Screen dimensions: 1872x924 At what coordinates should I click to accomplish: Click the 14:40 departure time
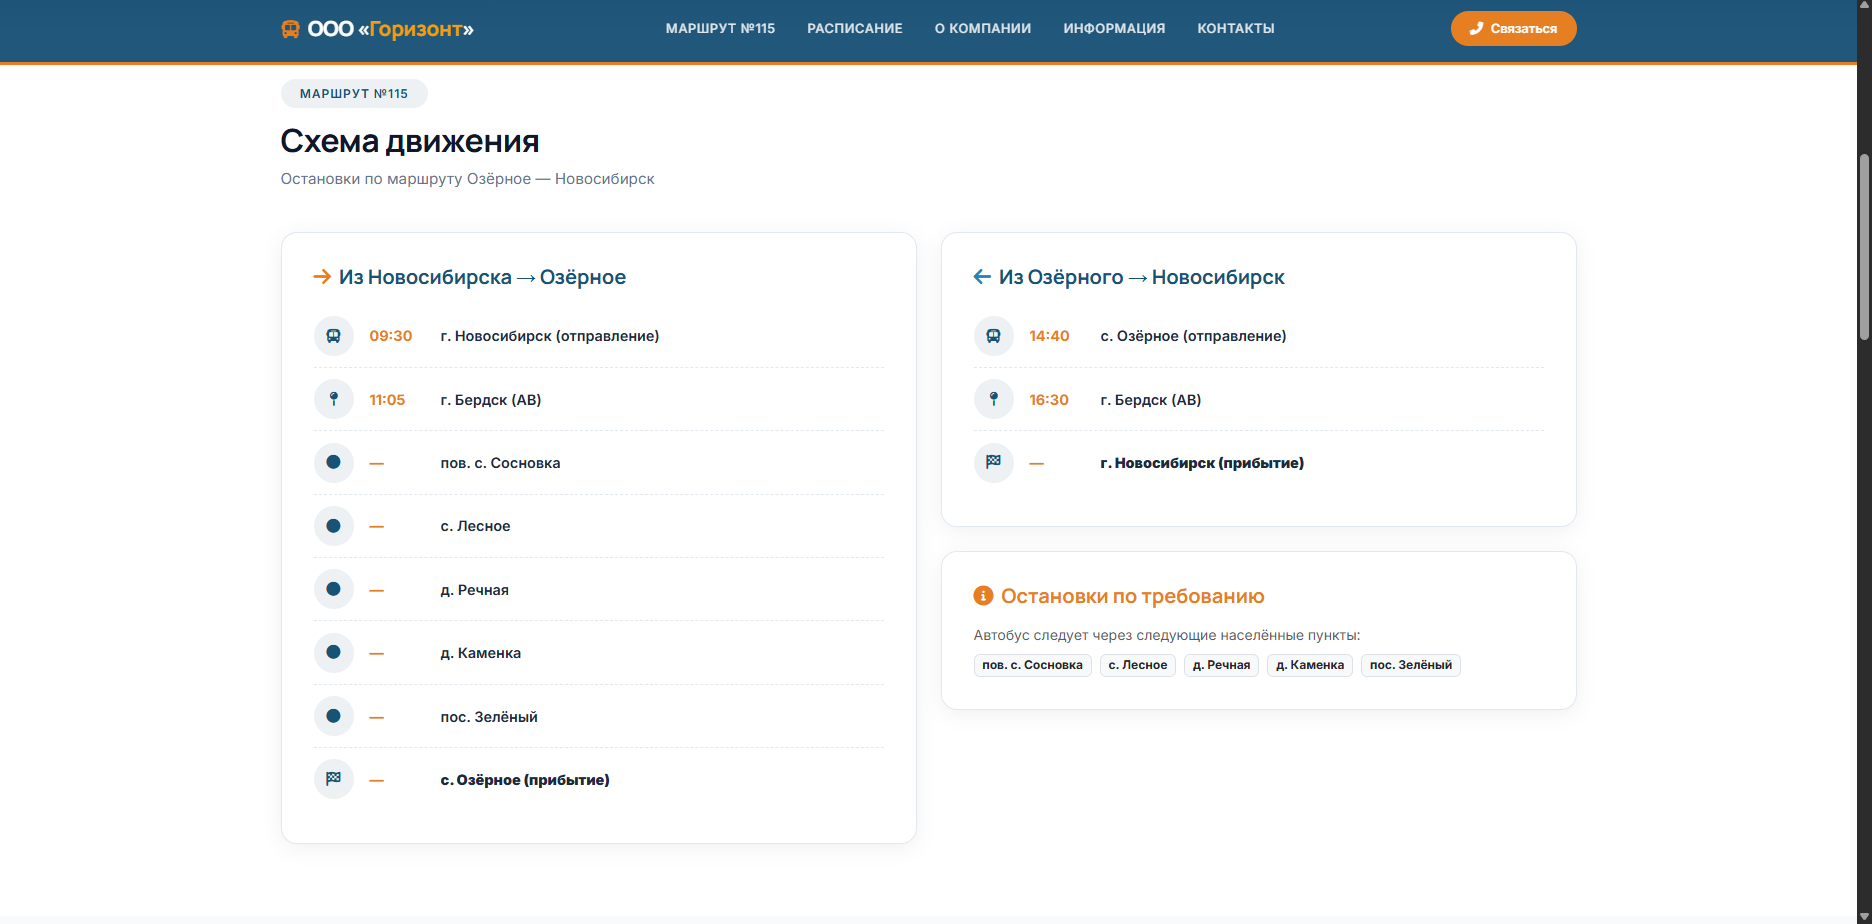click(1049, 336)
